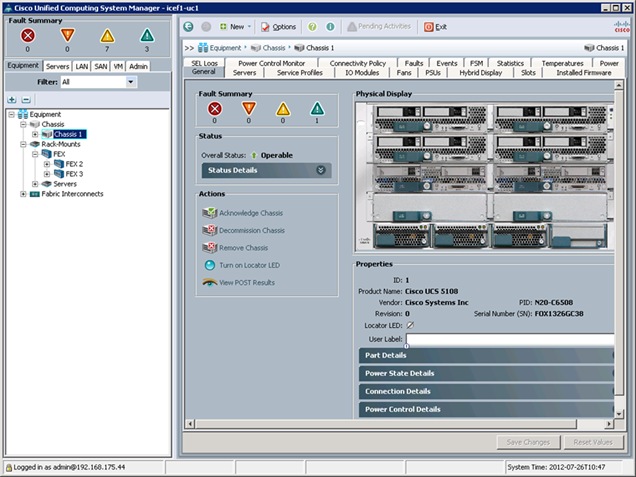Switch to the Servers navigation tab
The image size is (636, 477).
[x=57, y=66]
